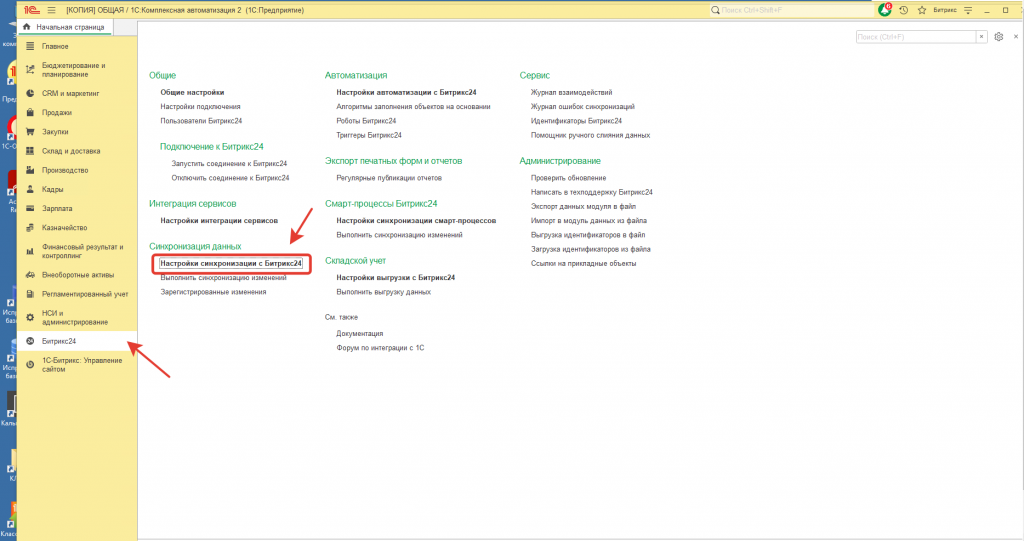Click Импорт в модуль данных из файла
Viewport: 1024px width, 541px height.
(589, 221)
